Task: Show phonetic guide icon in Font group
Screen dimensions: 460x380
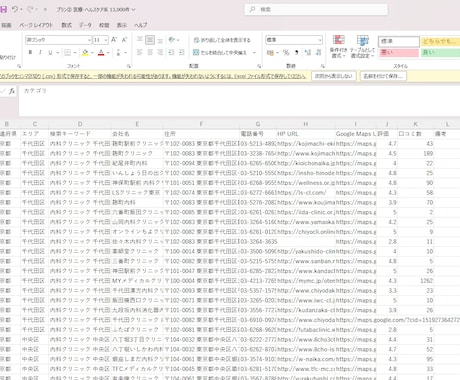Action: [x=119, y=52]
